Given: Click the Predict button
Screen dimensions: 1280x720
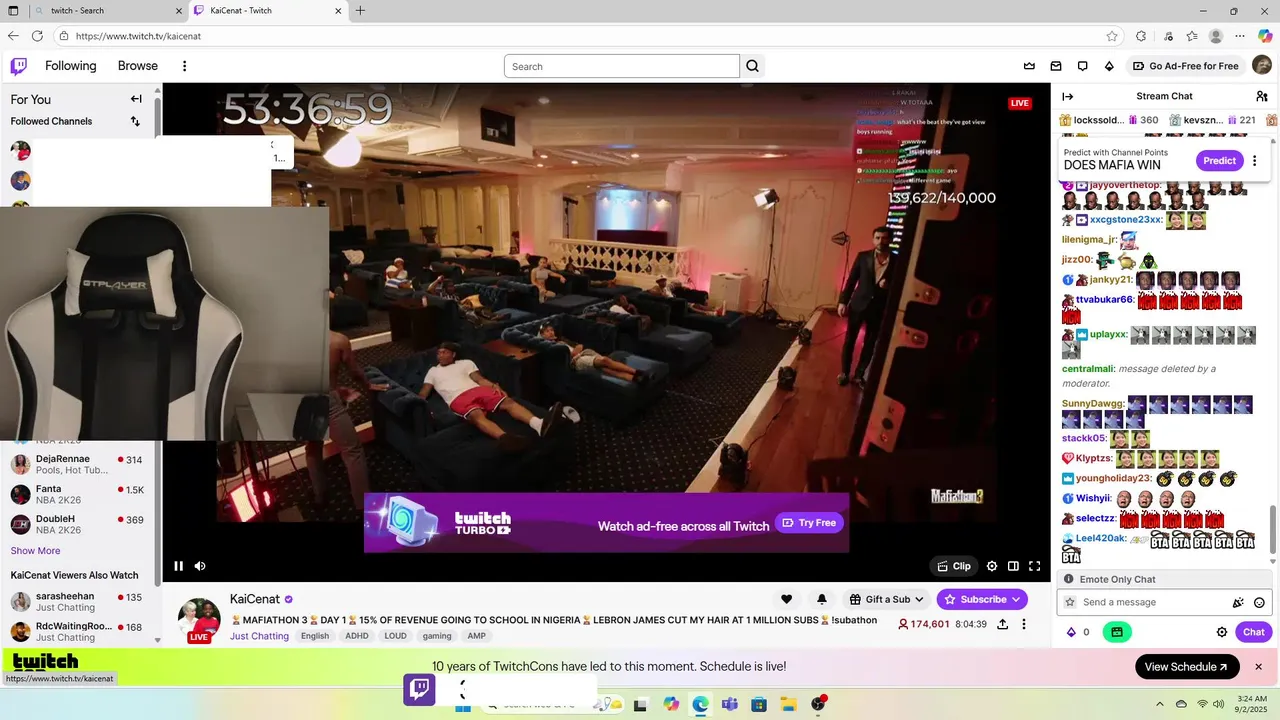Looking at the screenshot, I should point(1219,161).
